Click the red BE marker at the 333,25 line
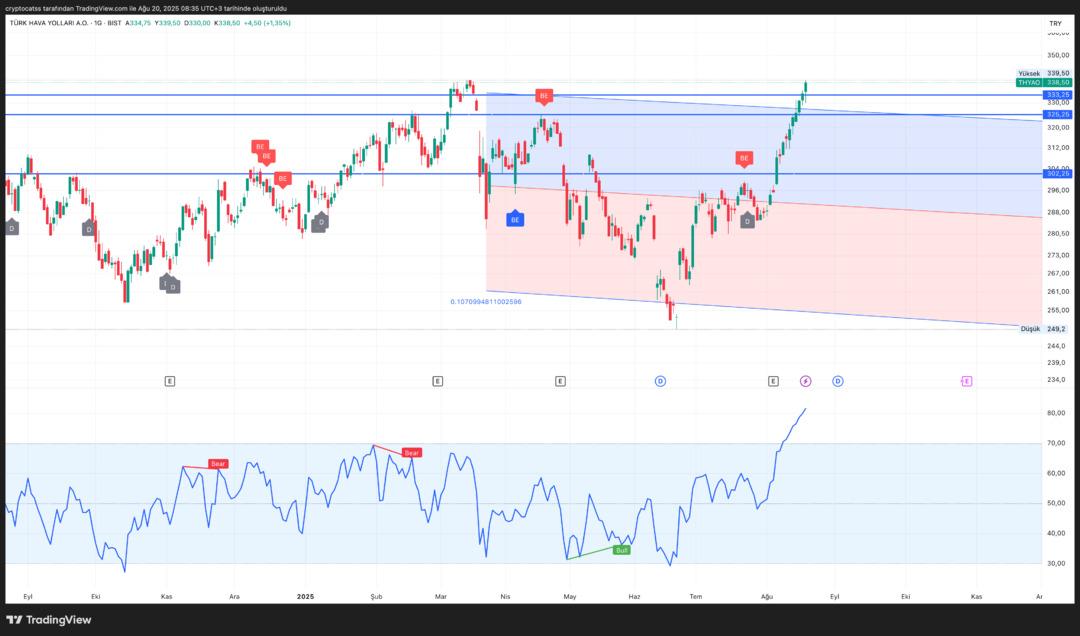 click(x=544, y=96)
